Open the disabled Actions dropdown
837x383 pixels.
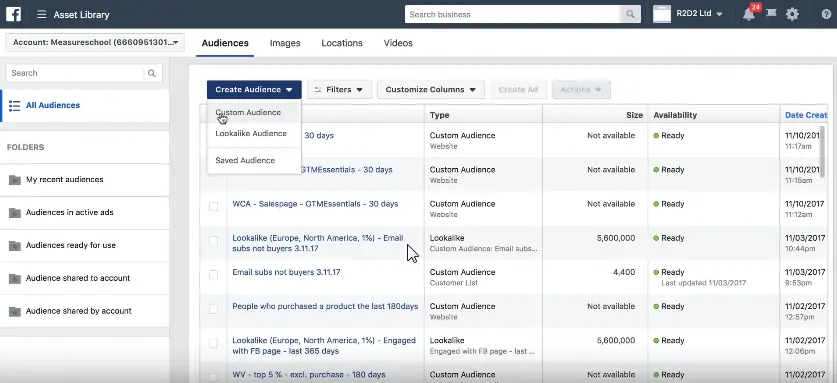581,90
